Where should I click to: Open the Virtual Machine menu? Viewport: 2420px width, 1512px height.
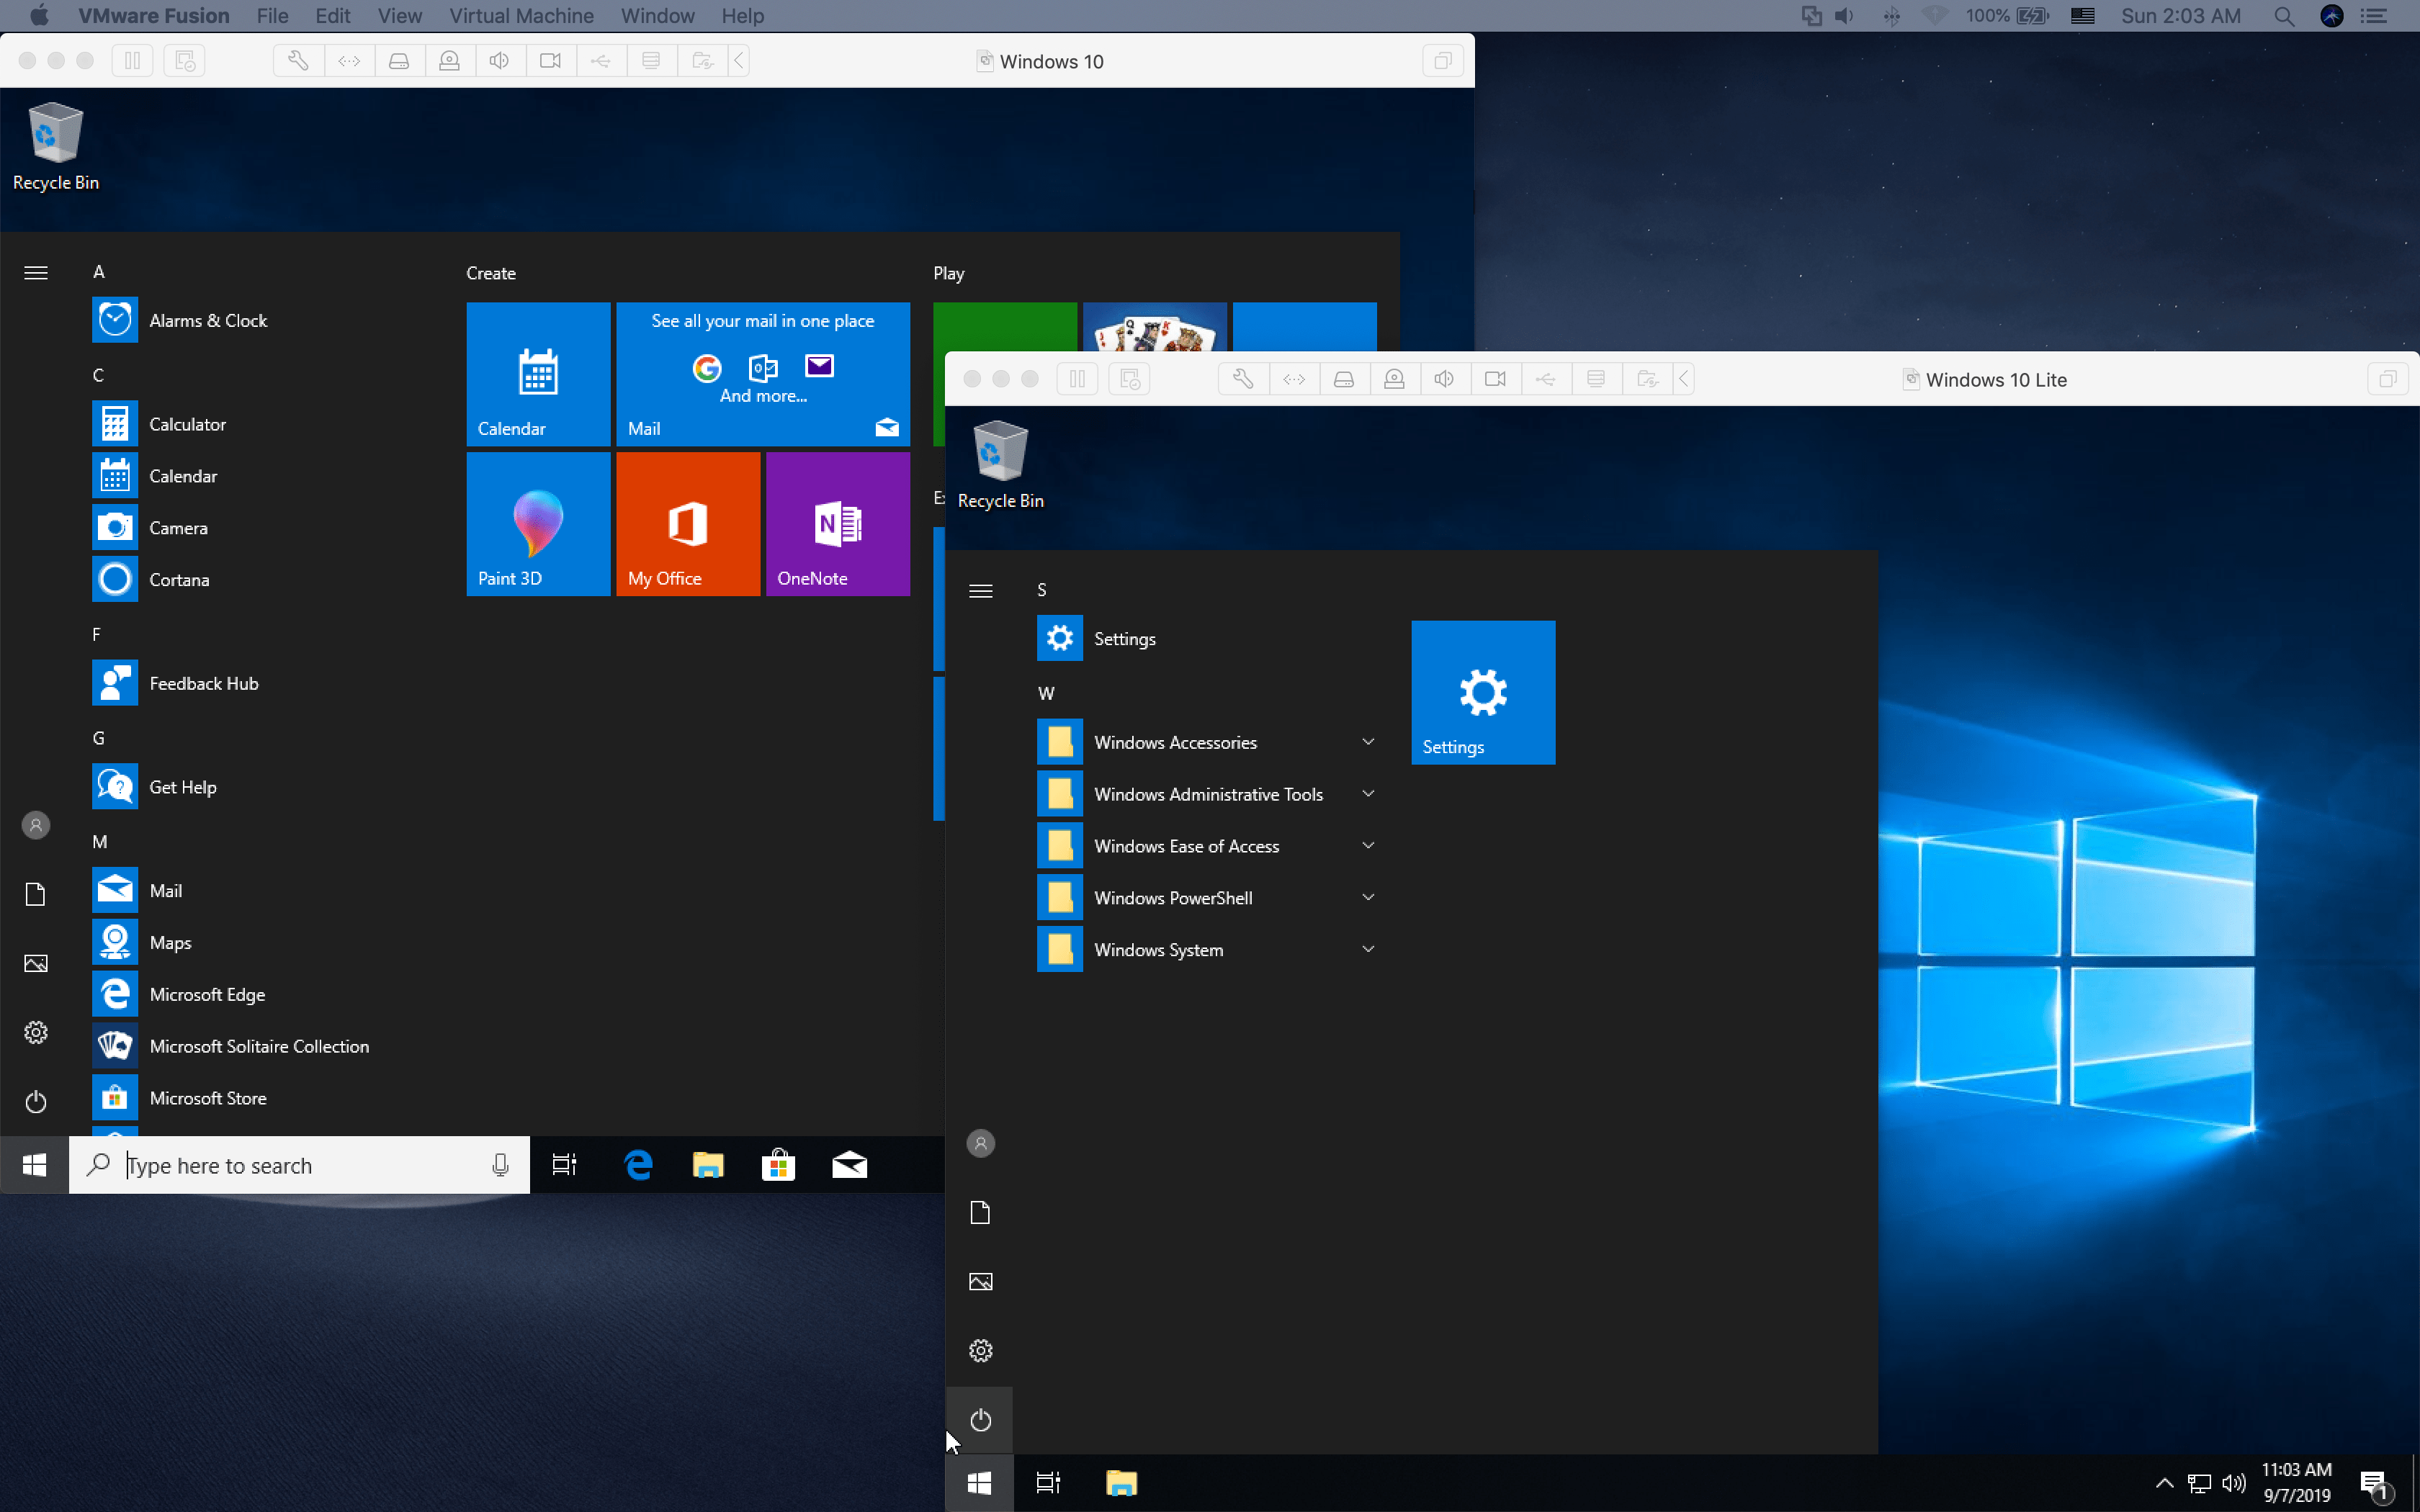click(x=521, y=16)
